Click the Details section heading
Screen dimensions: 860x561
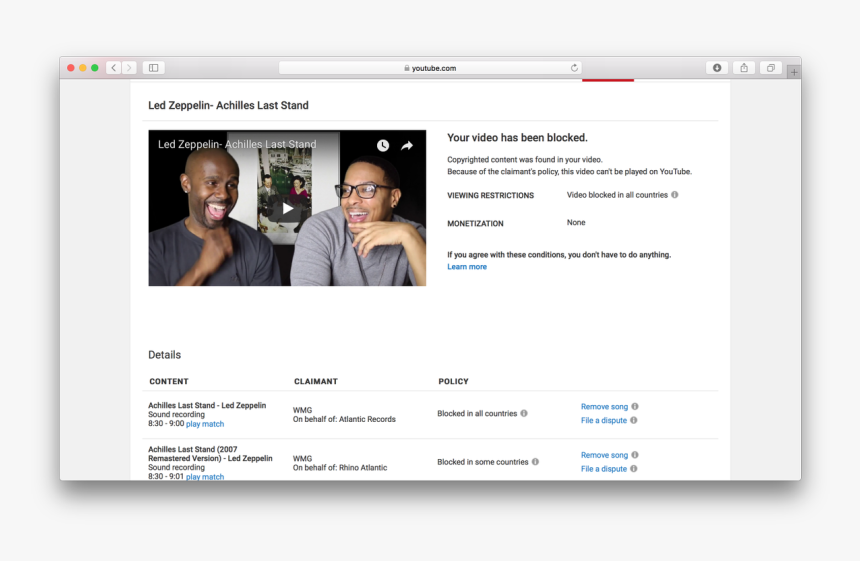(x=165, y=355)
